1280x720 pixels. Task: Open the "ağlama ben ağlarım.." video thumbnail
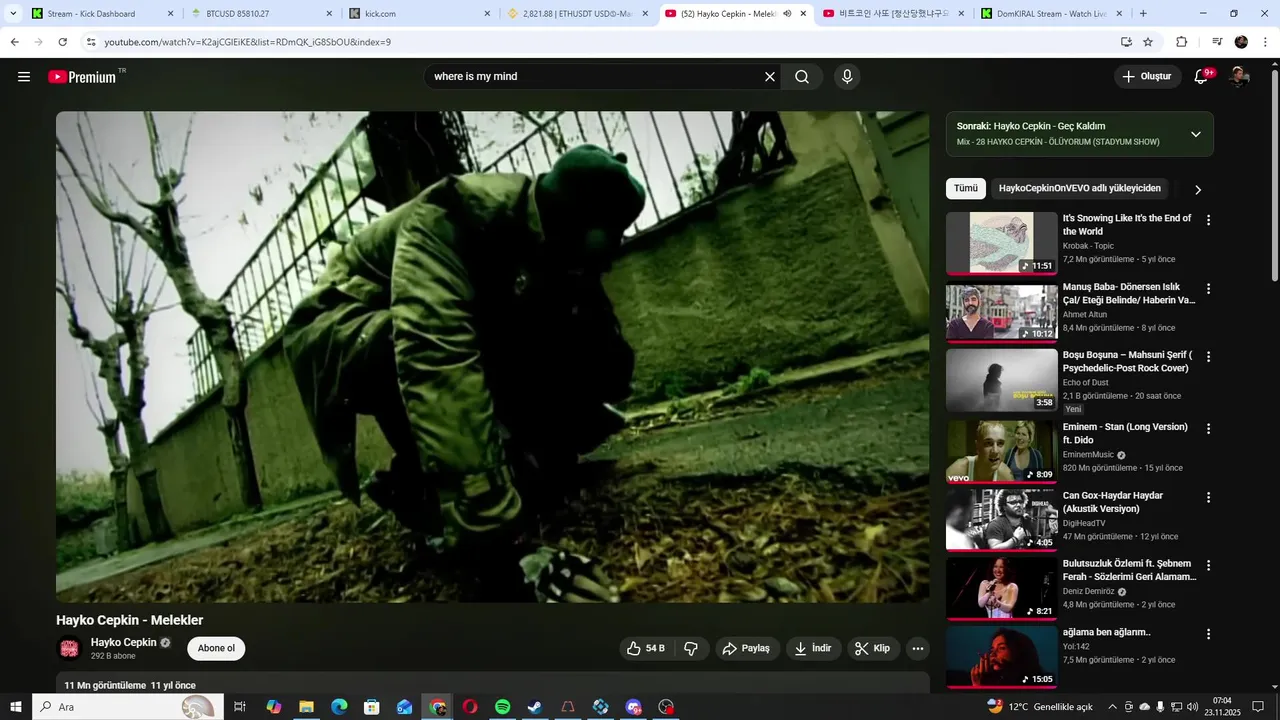tap(1001, 656)
